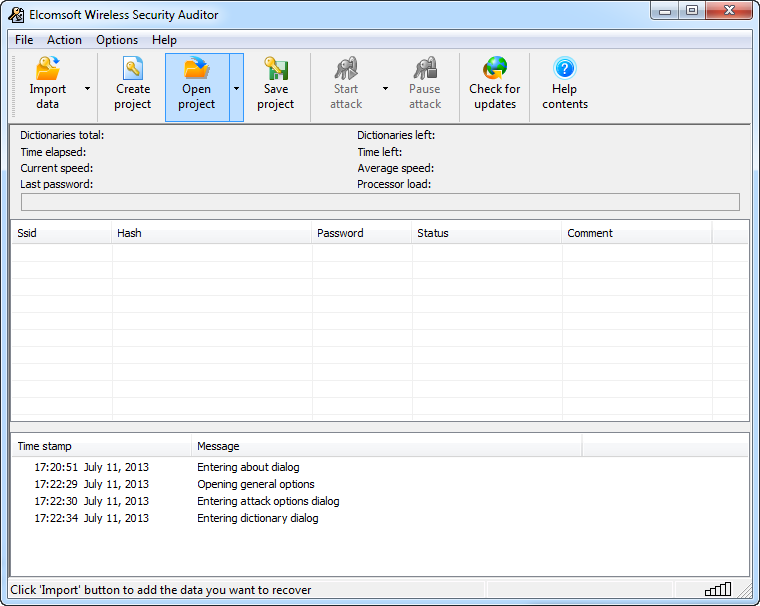Screen dimensions: 760x606
Task: Click the 'Time elapsed:' label
Action: click(x=53, y=152)
